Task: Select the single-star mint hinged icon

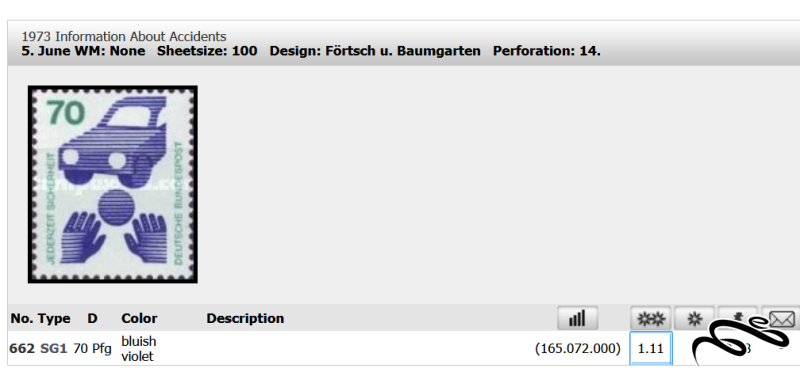Action: tap(694, 318)
